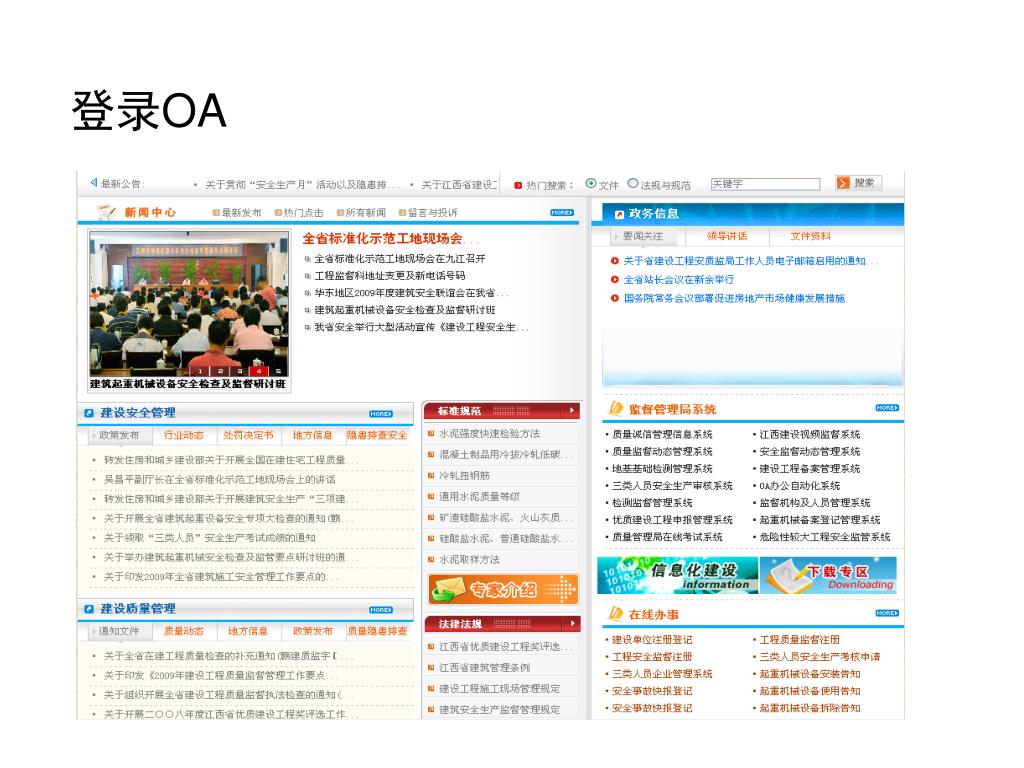The image size is (1024, 768).
Task: Select slide number 5 on news photo
Action: 278,371
